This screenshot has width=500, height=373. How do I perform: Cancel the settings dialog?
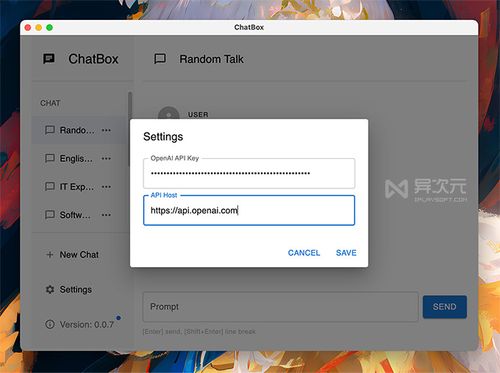pyautogui.click(x=304, y=253)
